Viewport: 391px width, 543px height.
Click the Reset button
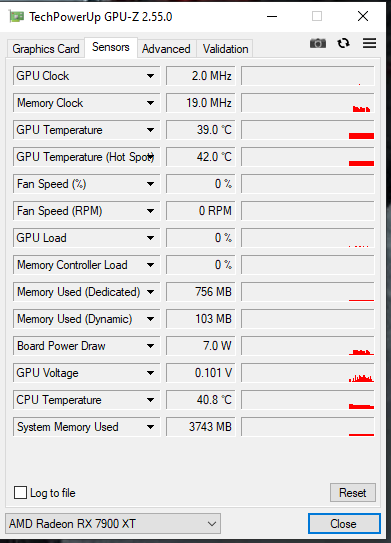353,492
